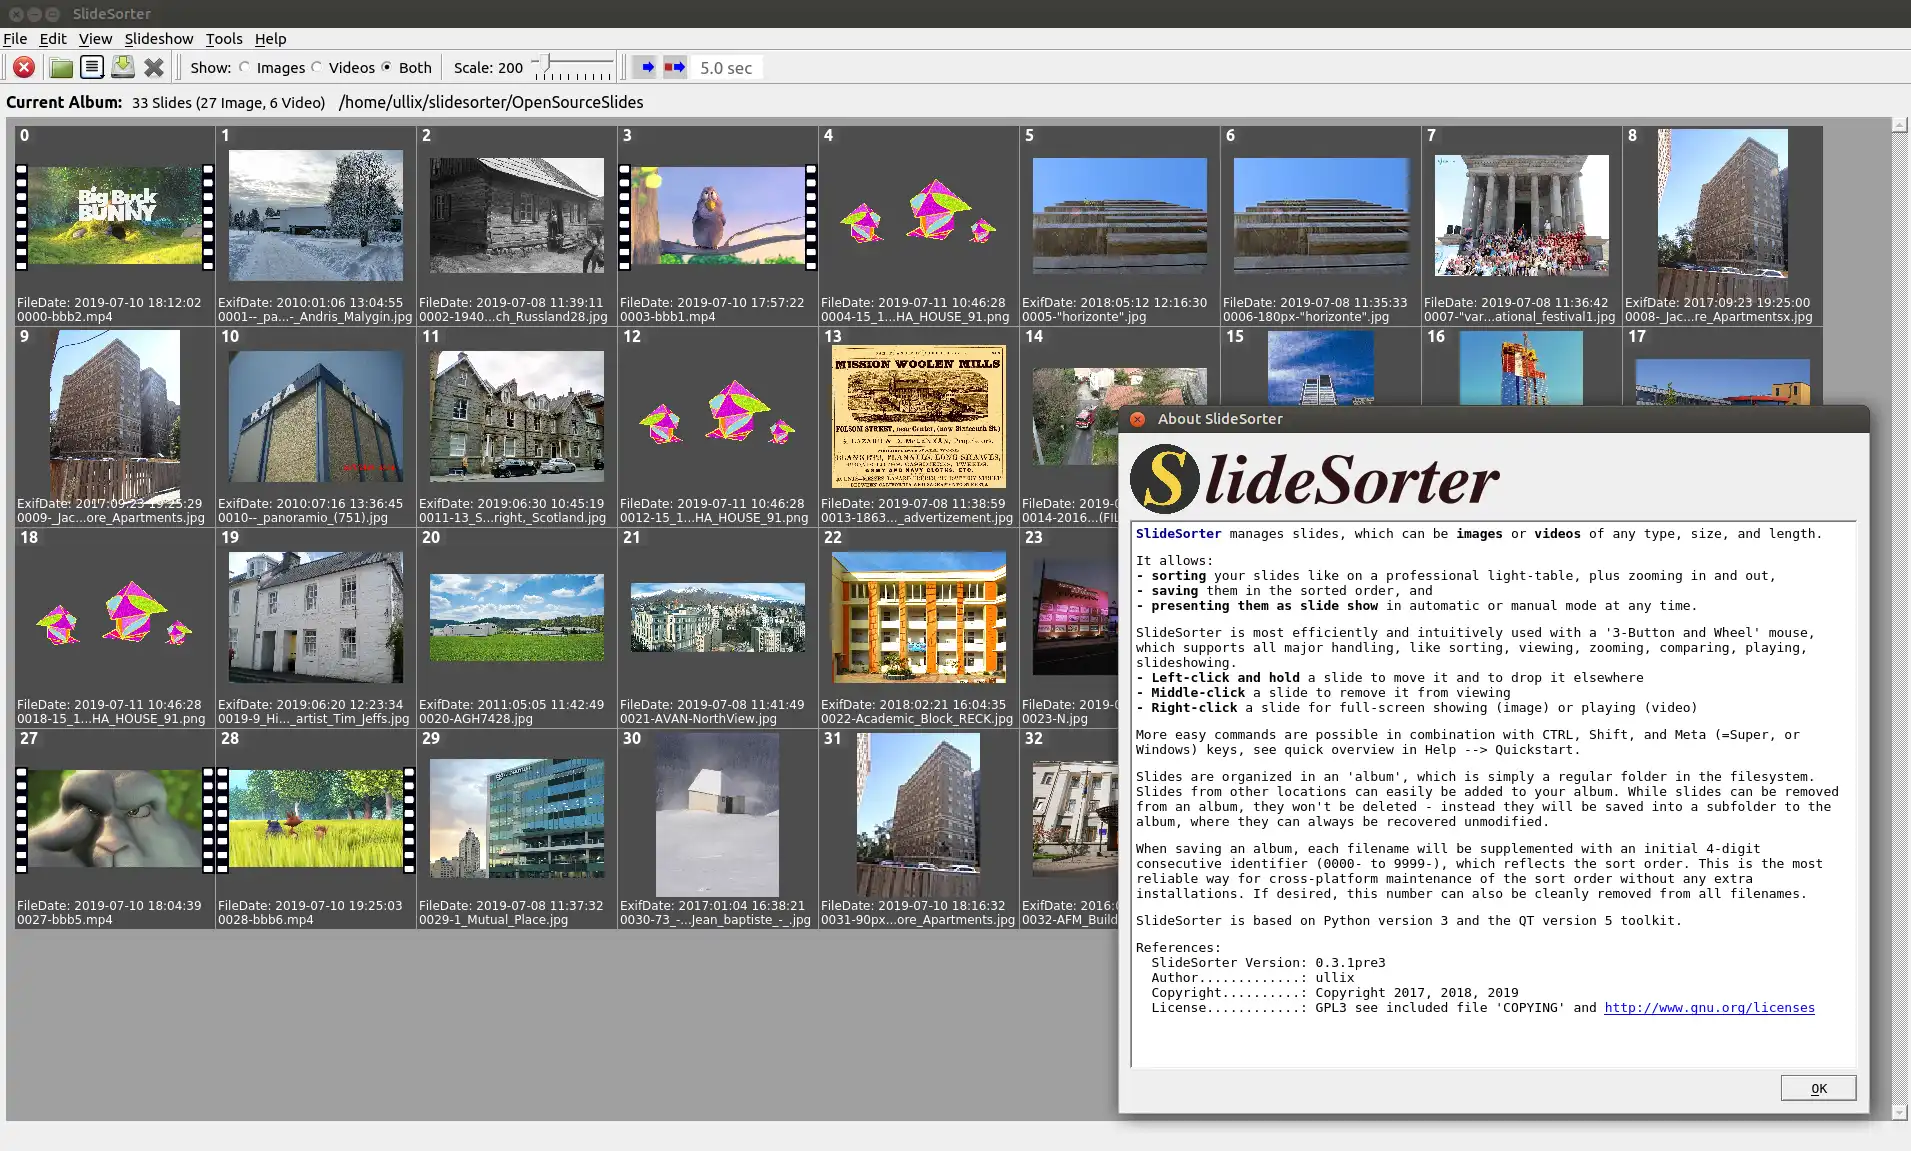
Task: Select slide 21 AVAN NorthView photo
Action: [x=718, y=618]
